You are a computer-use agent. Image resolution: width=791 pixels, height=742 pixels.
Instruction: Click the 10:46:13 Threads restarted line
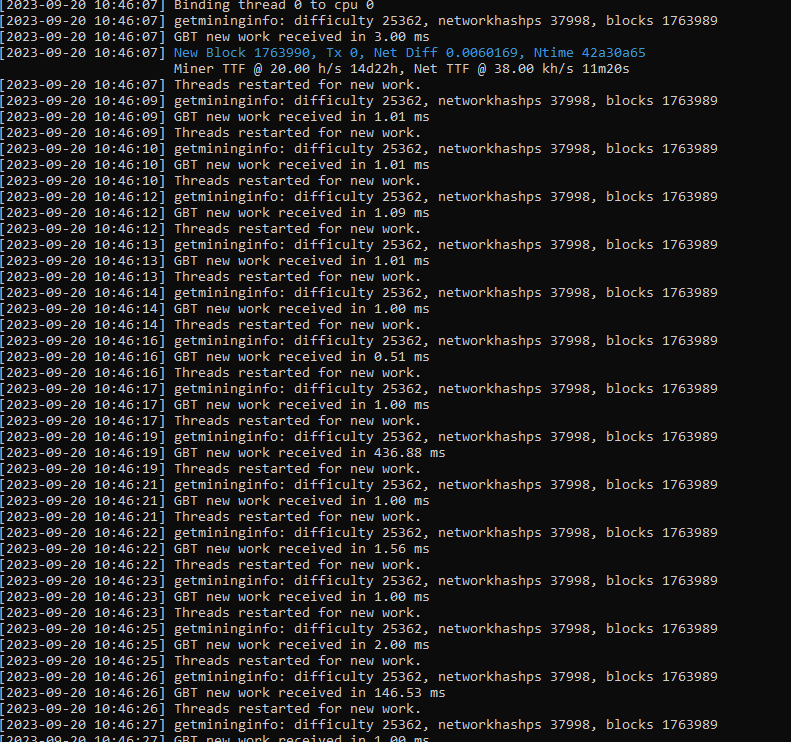click(x=210, y=277)
